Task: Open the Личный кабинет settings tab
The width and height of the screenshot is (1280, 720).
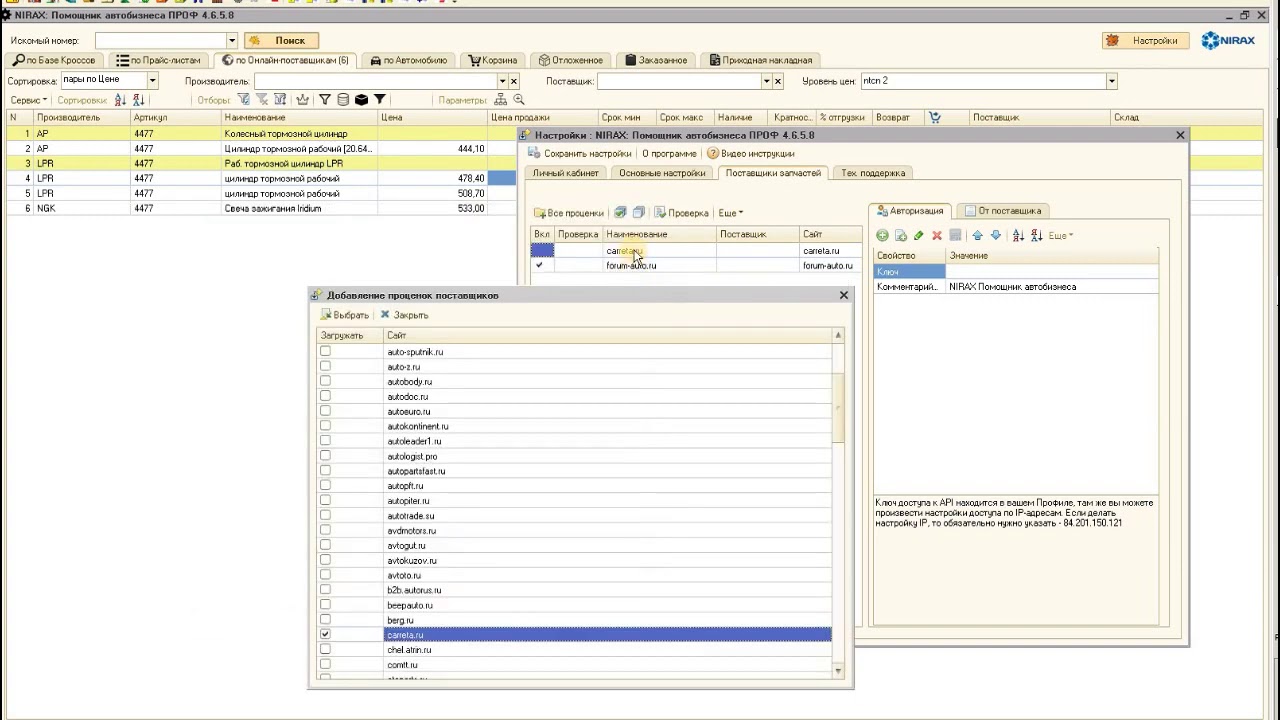Action: [x=566, y=173]
